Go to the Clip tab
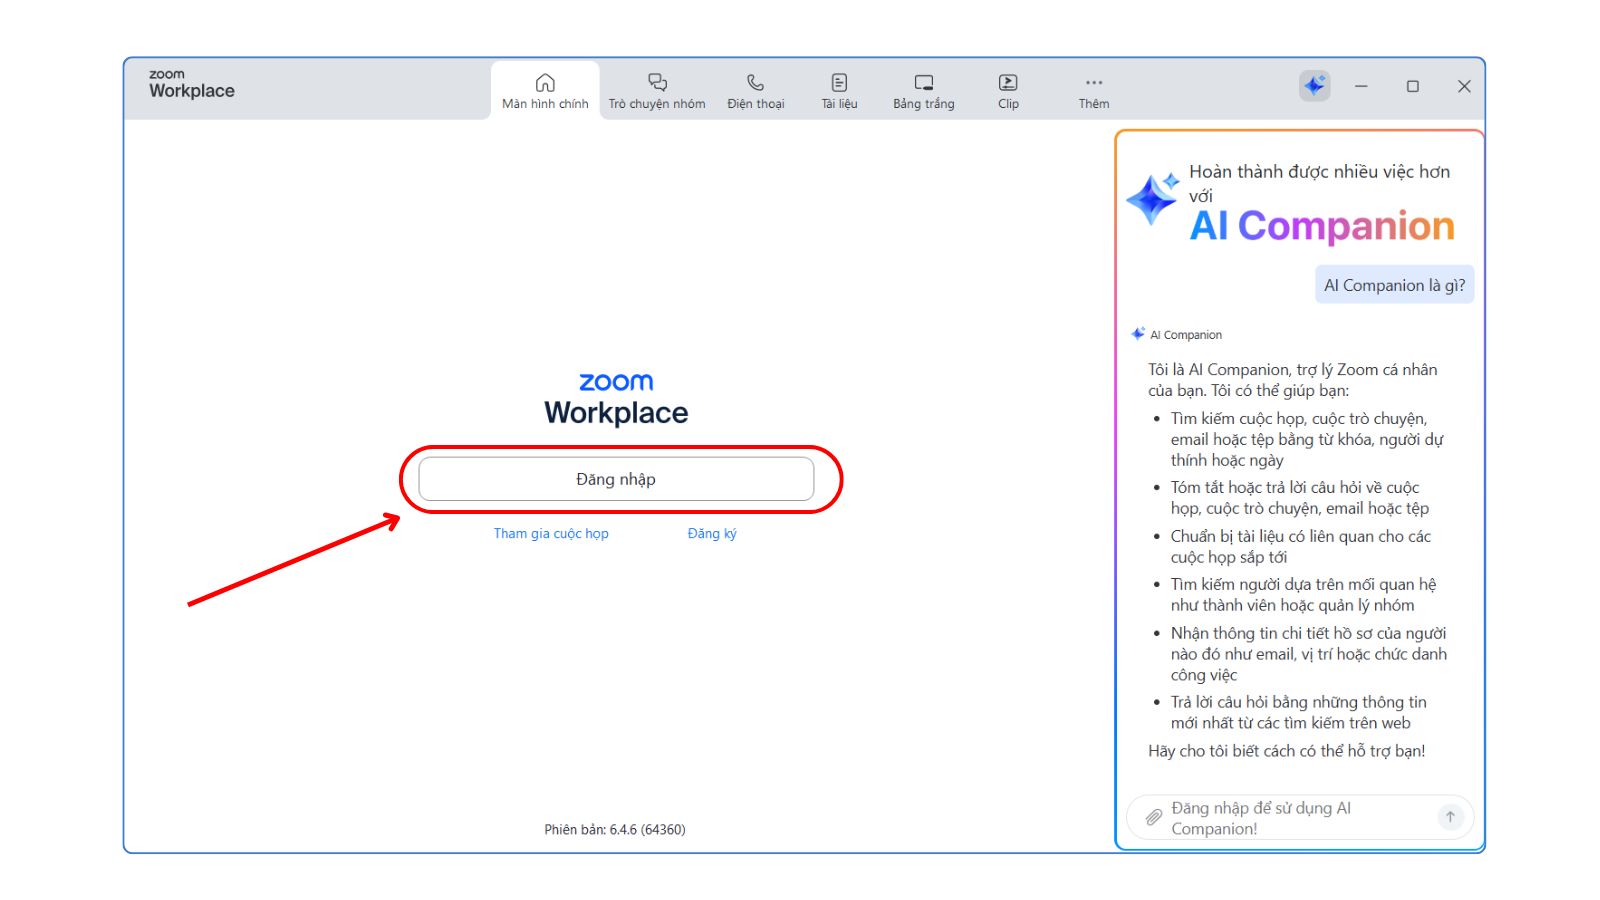The height and width of the screenshot is (900, 1600). coord(1008,91)
